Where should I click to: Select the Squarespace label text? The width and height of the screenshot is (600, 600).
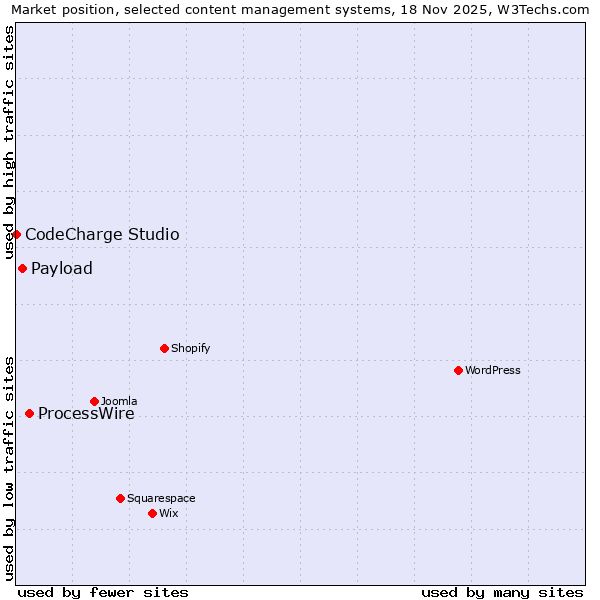pos(161,498)
